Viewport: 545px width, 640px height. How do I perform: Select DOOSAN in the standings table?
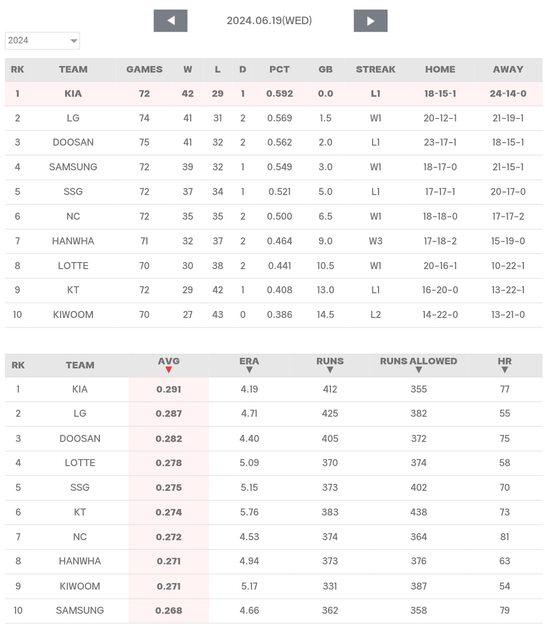click(x=73, y=142)
